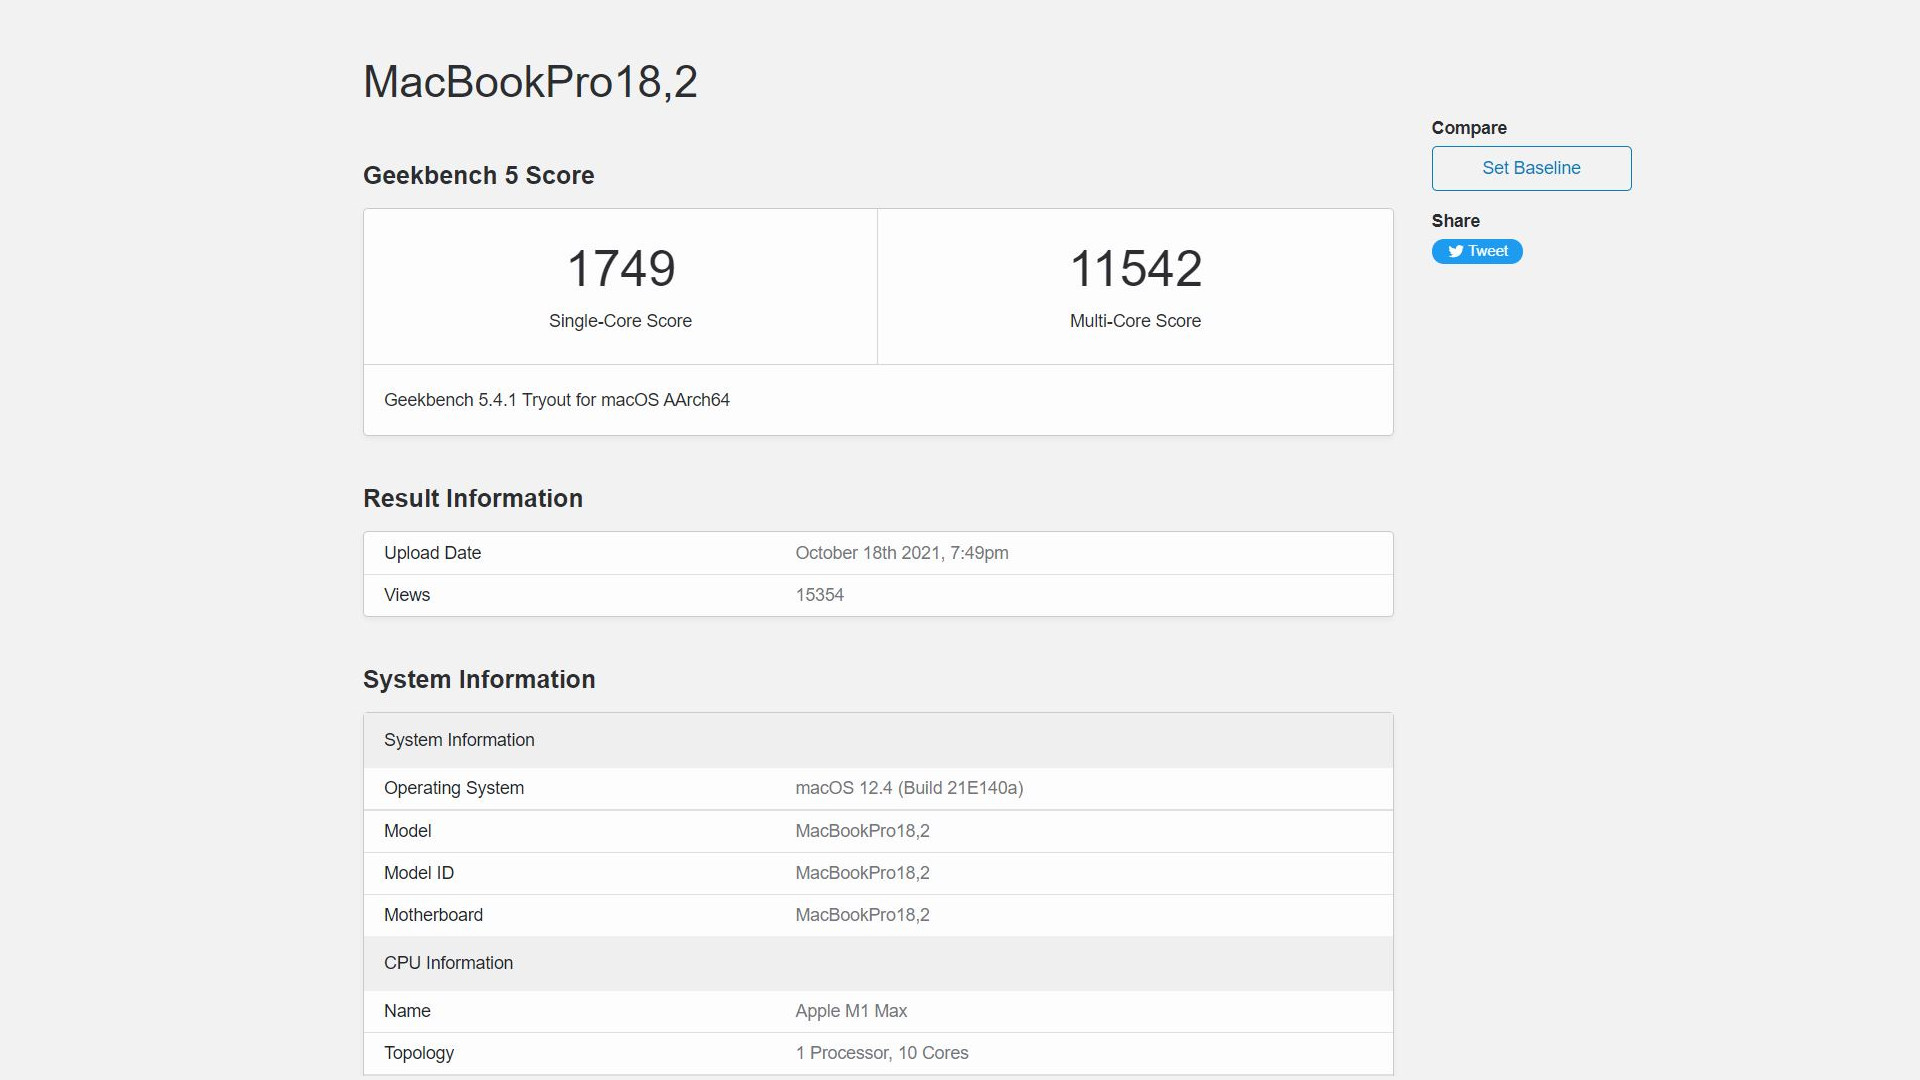Viewport: 1920px width, 1080px height.
Task: Click the Topology row label
Action: pyautogui.click(x=419, y=1053)
